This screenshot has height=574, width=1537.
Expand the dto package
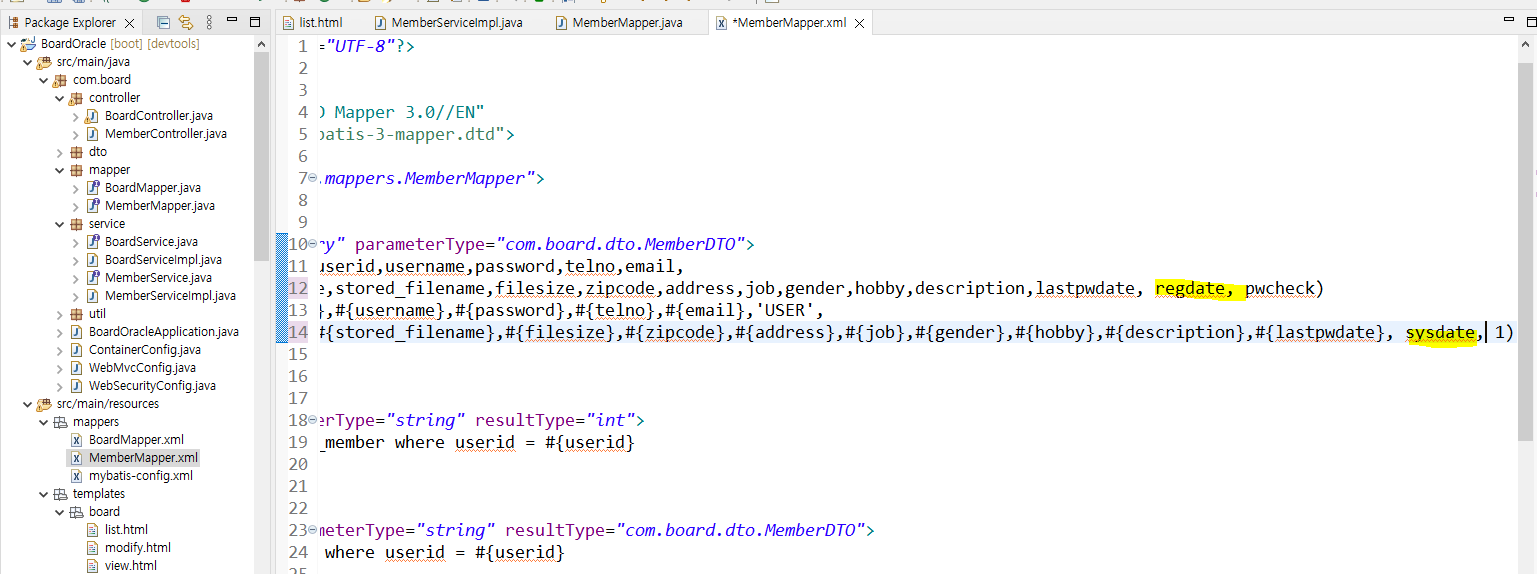[59, 152]
